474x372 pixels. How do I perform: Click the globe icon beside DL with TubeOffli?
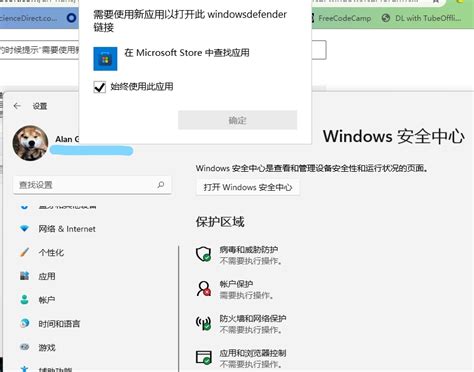[x=386, y=18]
